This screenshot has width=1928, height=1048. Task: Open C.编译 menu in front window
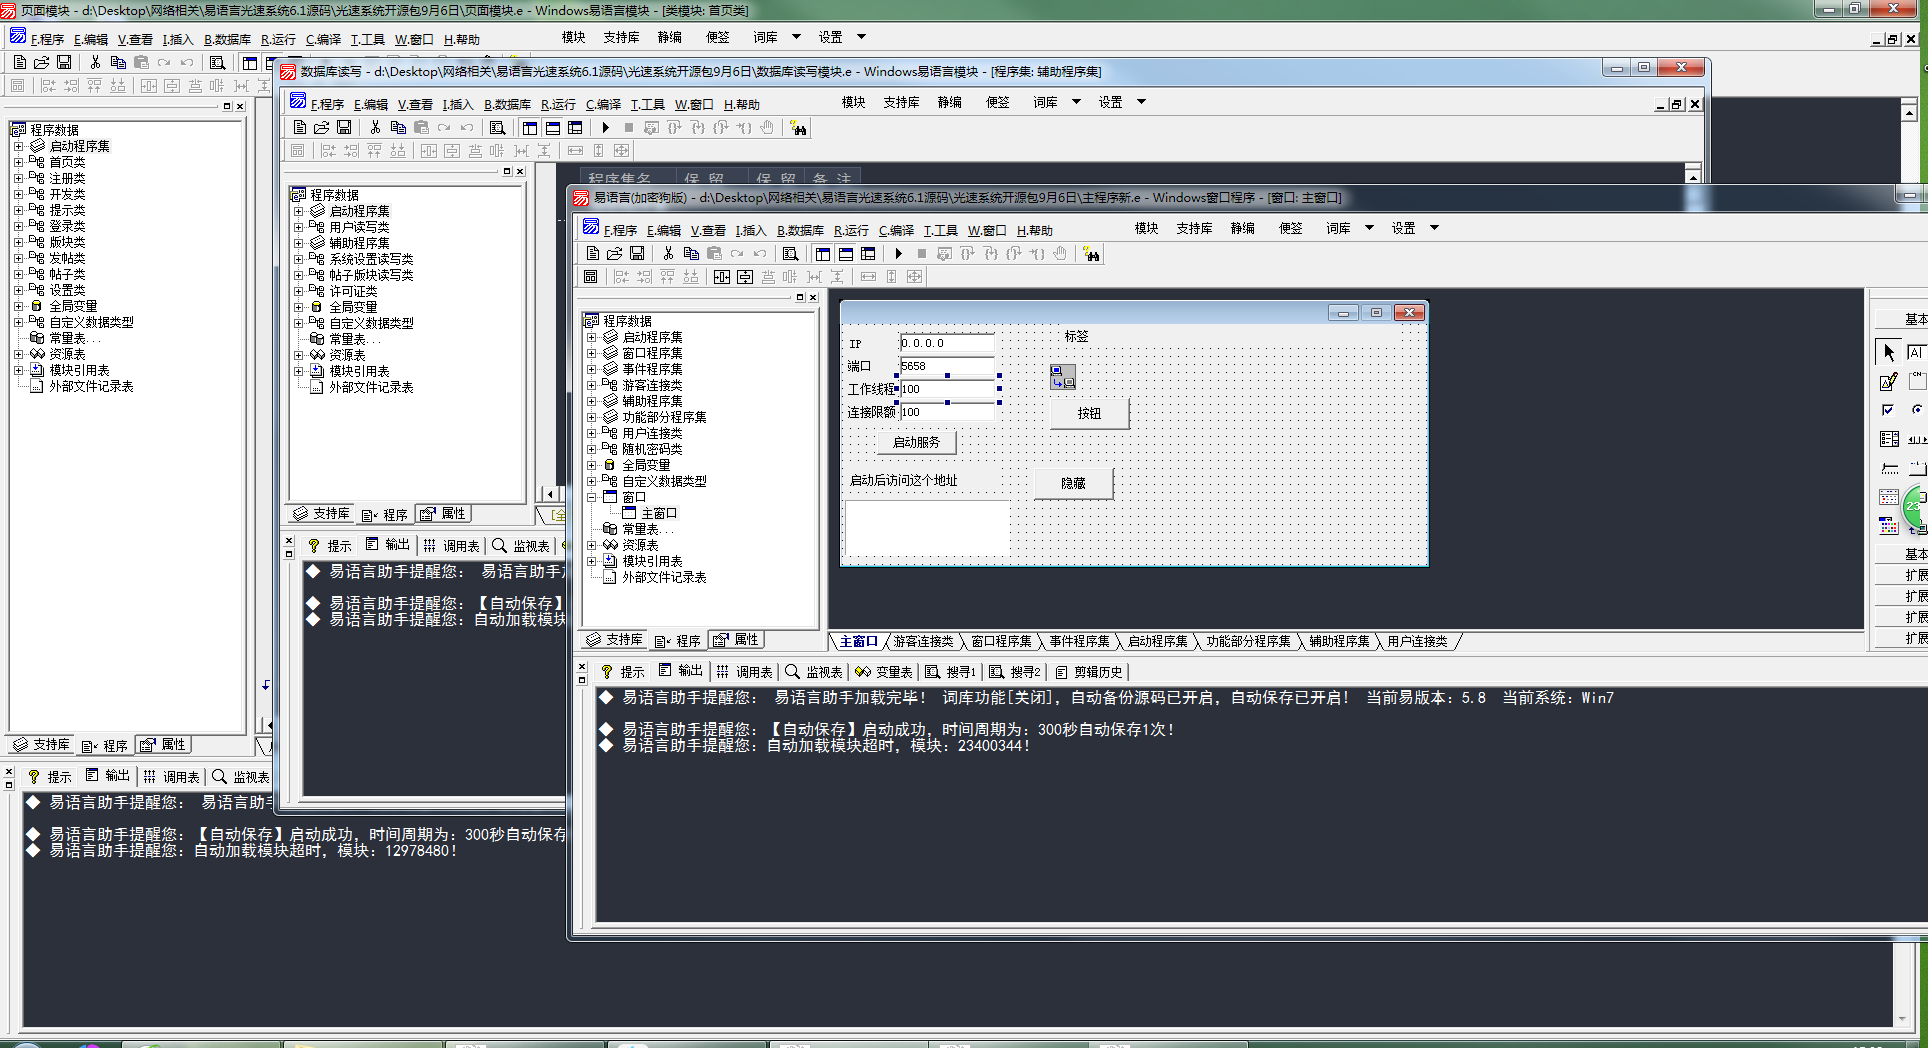(896, 230)
